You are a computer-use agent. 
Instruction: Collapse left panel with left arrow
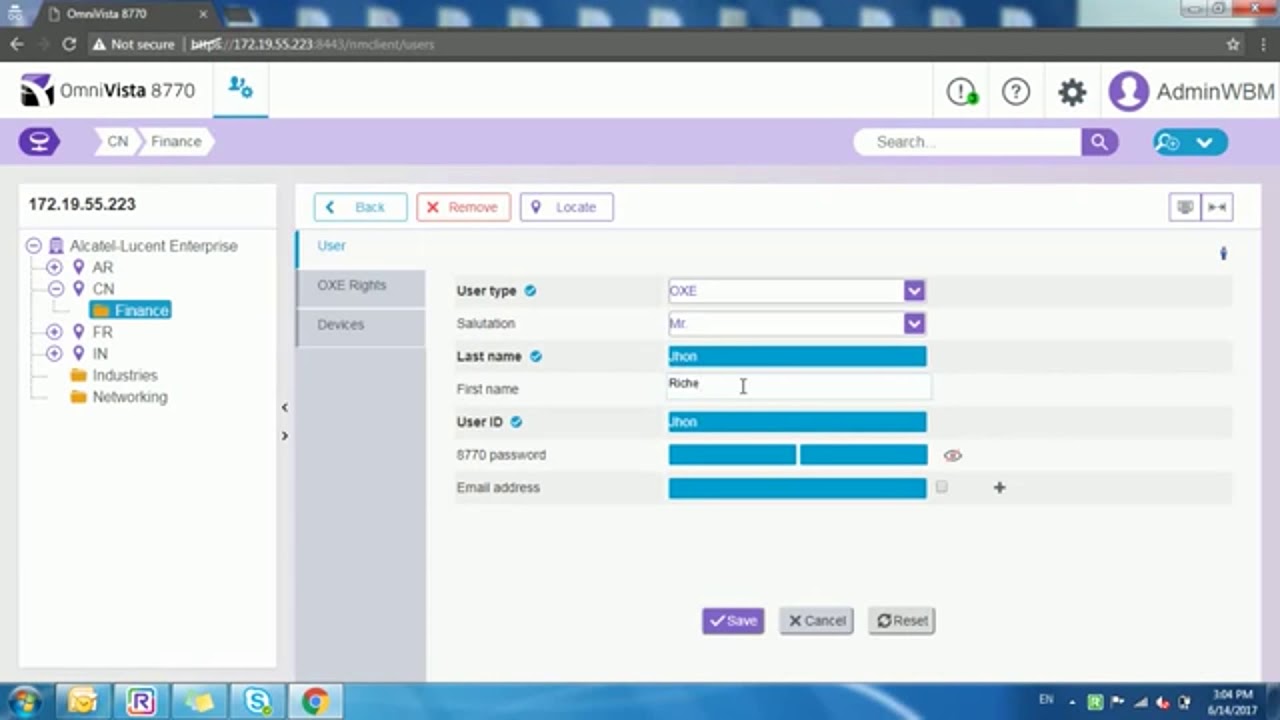(284, 407)
